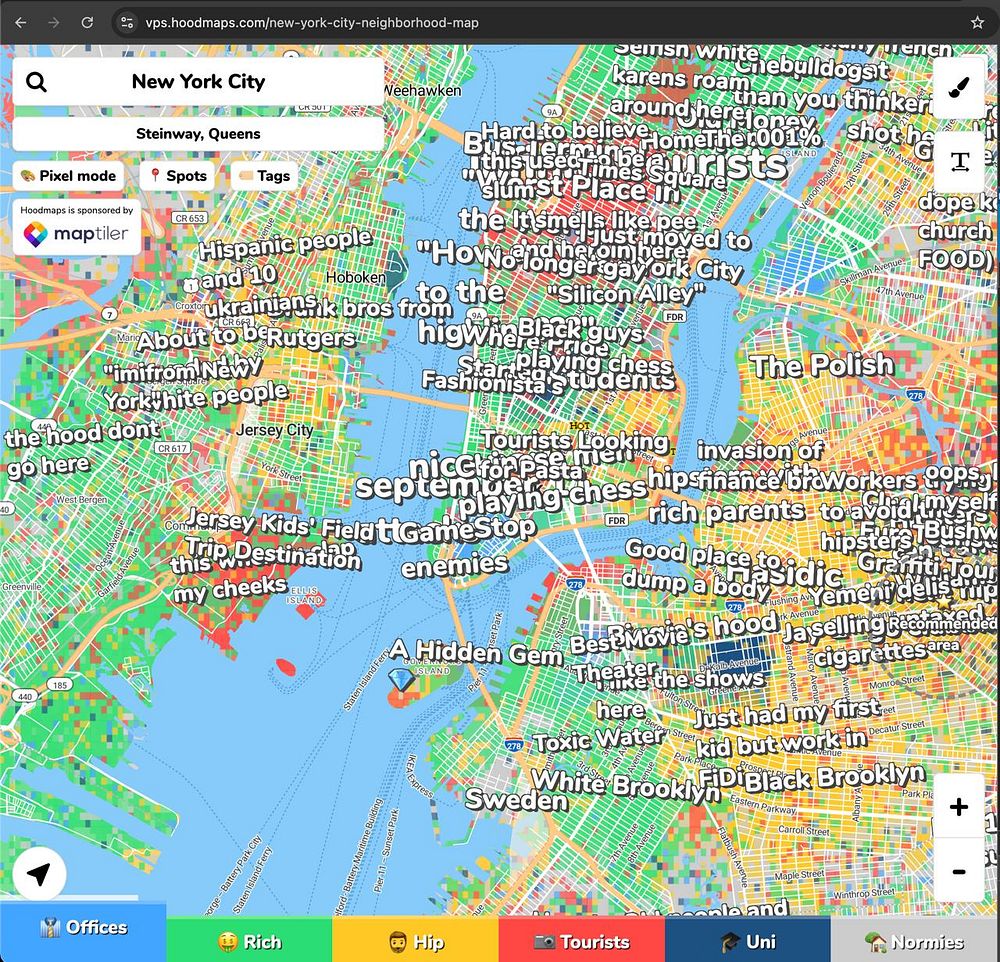Click the 'White Brooklyn' map tag
The height and width of the screenshot is (962, 1000).
click(626, 785)
